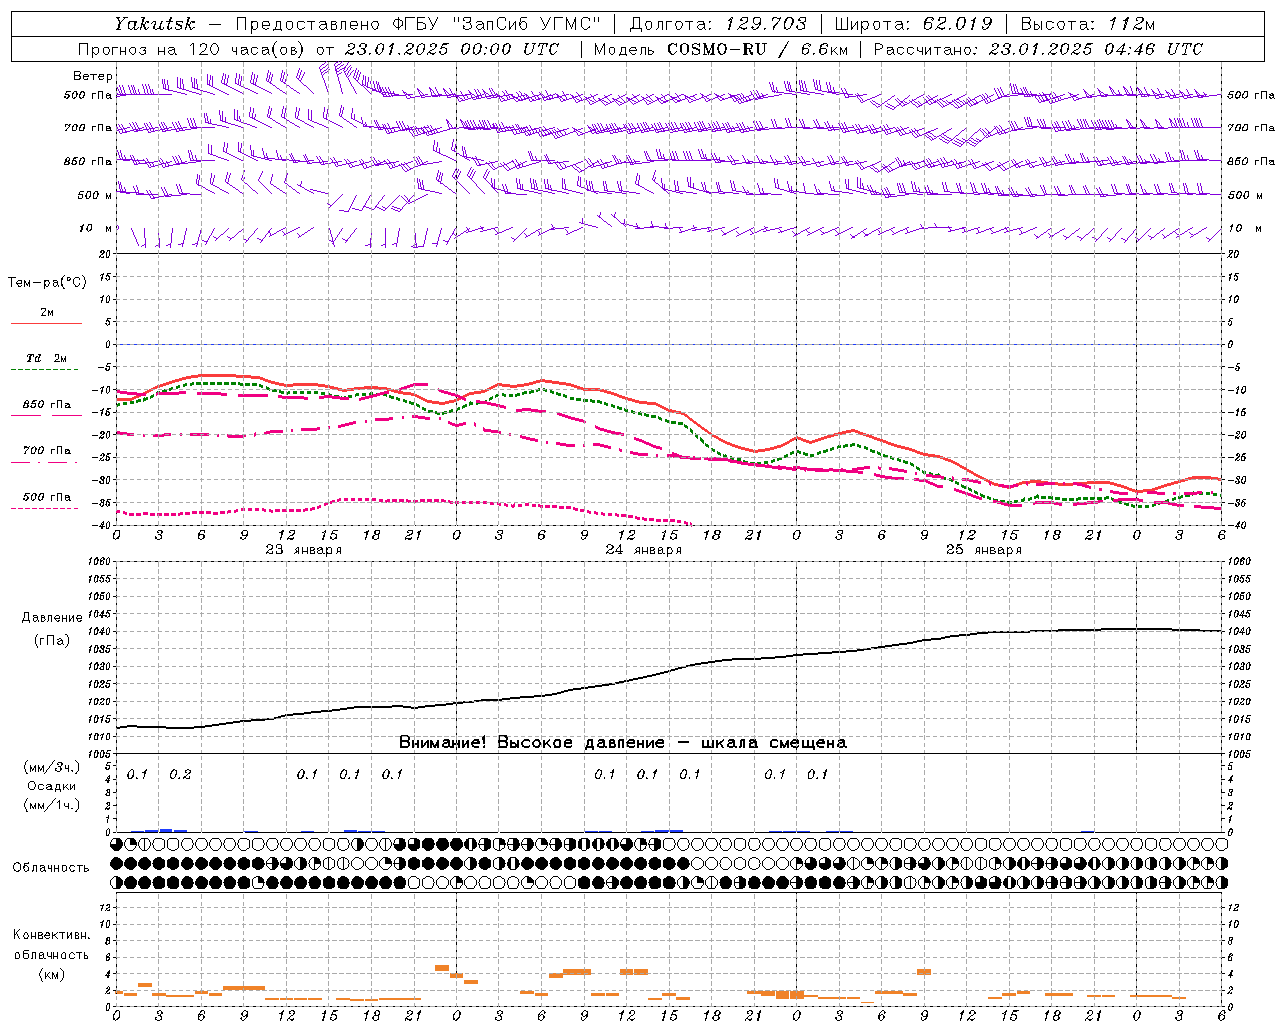Click the dash-dot line sample under 700 гПа legend

pyautogui.click(x=44, y=462)
